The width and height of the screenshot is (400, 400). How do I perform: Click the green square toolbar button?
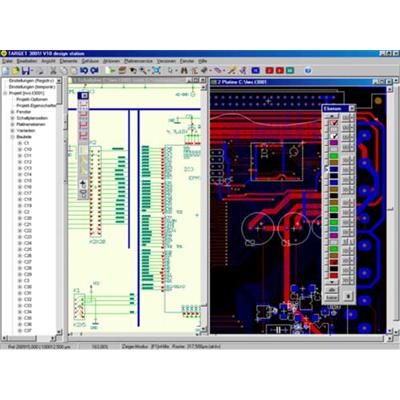click(x=291, y=71)
